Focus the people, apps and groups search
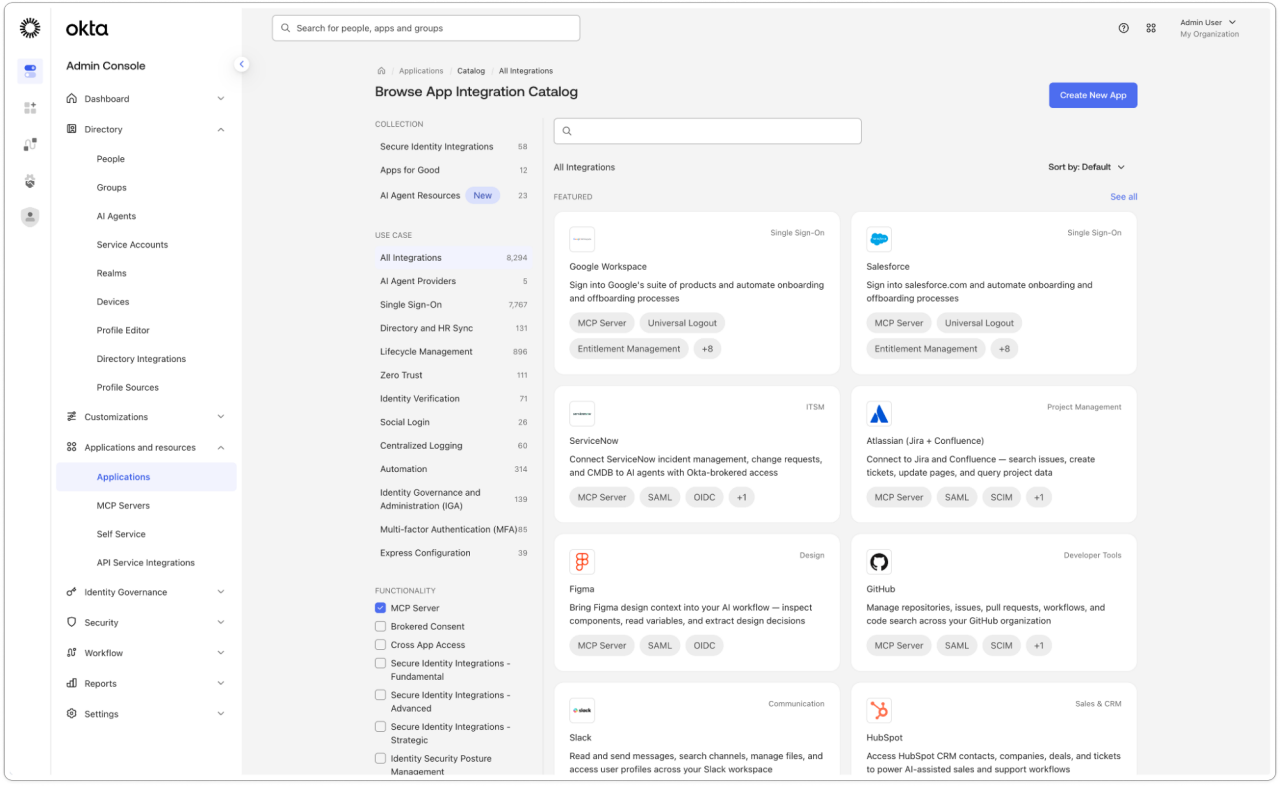Screen dimensions: 1280x786 [x=426, y=28]
